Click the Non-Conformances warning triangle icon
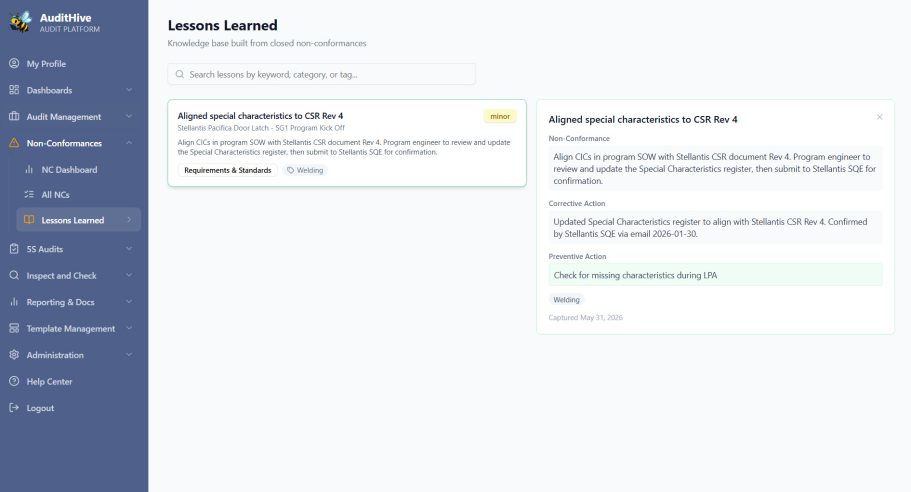The height and width of the screenshot is (492, 911). coord(14,143)
